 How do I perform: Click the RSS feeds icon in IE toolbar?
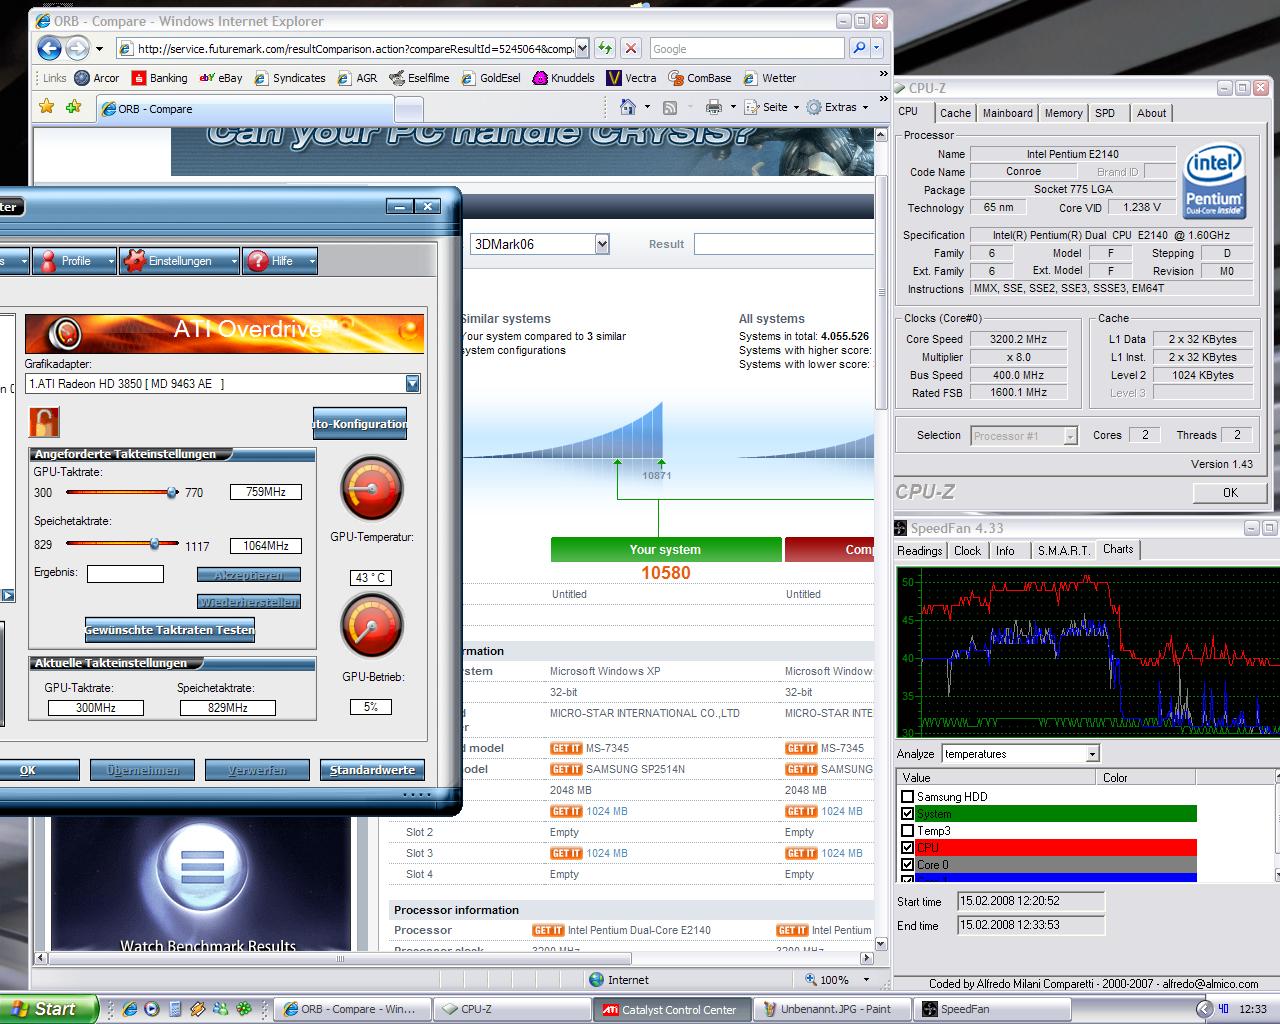point(670,107)
